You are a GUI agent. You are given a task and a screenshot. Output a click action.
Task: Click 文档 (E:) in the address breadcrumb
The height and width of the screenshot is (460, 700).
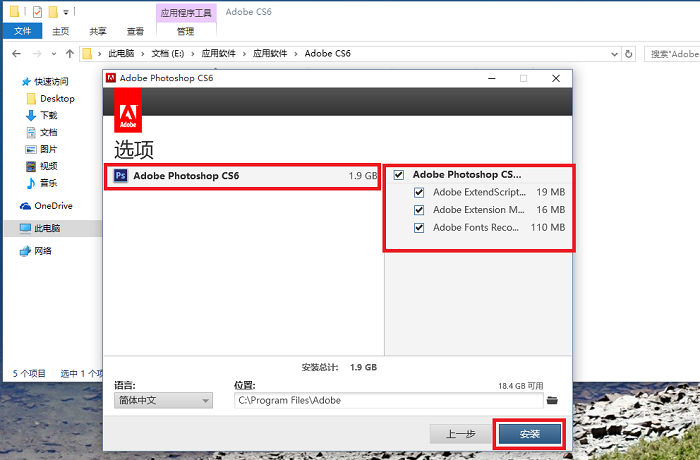point(168,54)
